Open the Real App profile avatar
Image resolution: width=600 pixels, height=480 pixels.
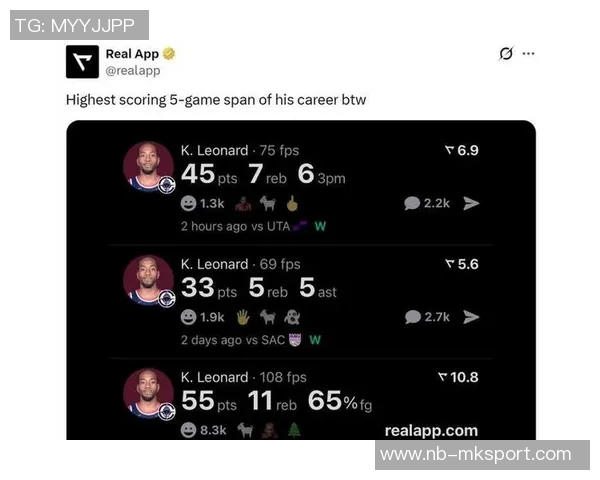(82, 62)
